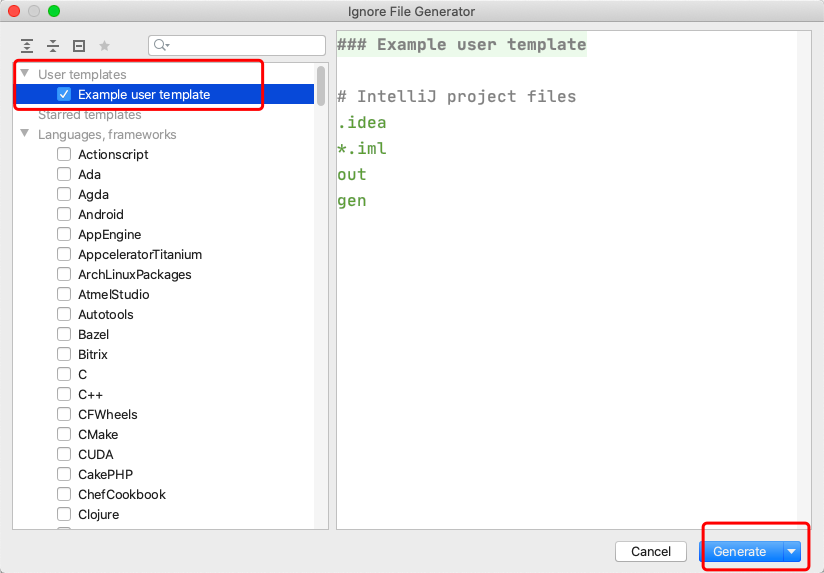Check the AppEngine checkbox
This screenshot has width=824, height=573.
pos(64,234)
